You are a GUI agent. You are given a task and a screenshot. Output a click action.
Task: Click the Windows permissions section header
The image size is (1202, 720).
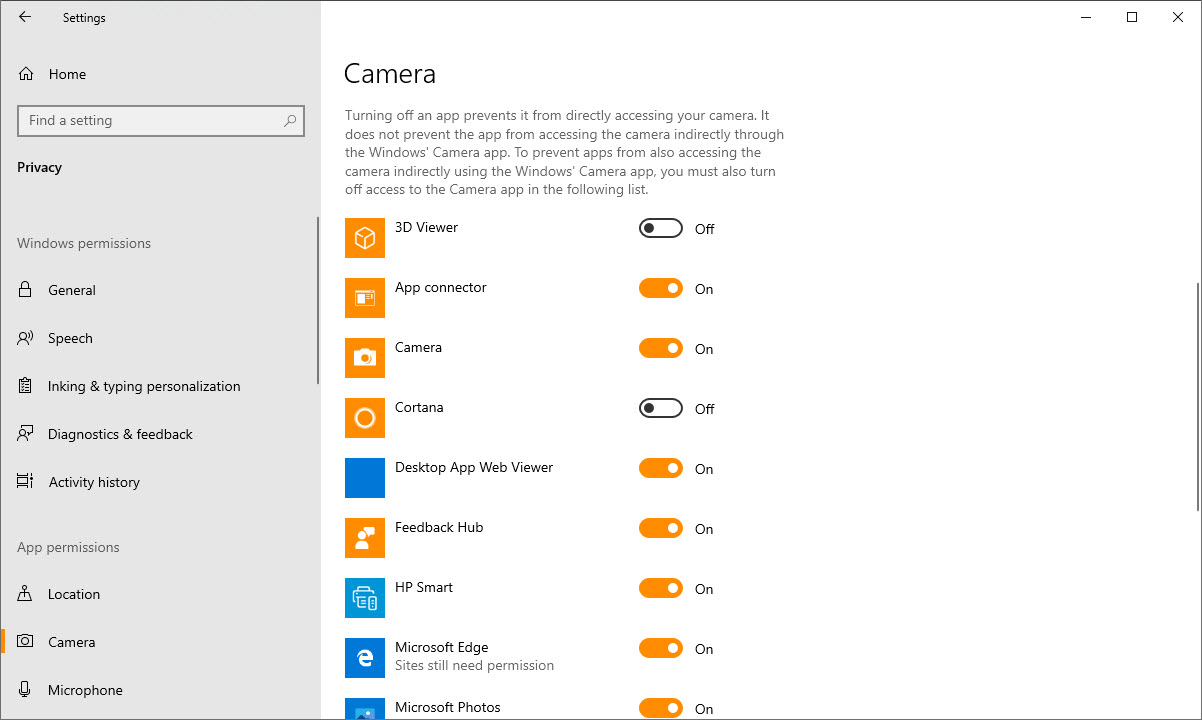[84, 243]
